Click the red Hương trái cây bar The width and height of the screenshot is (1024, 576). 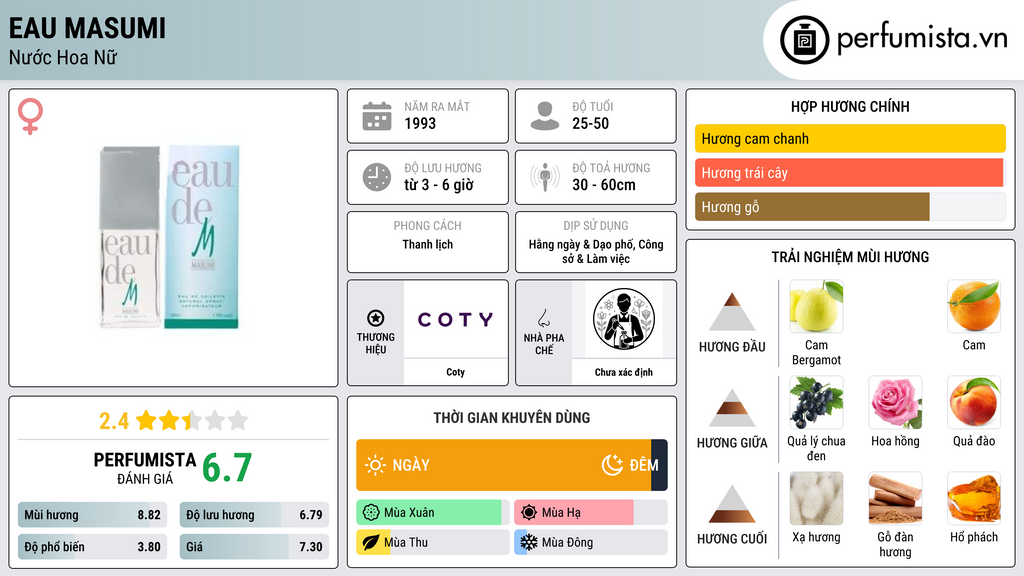849,173
